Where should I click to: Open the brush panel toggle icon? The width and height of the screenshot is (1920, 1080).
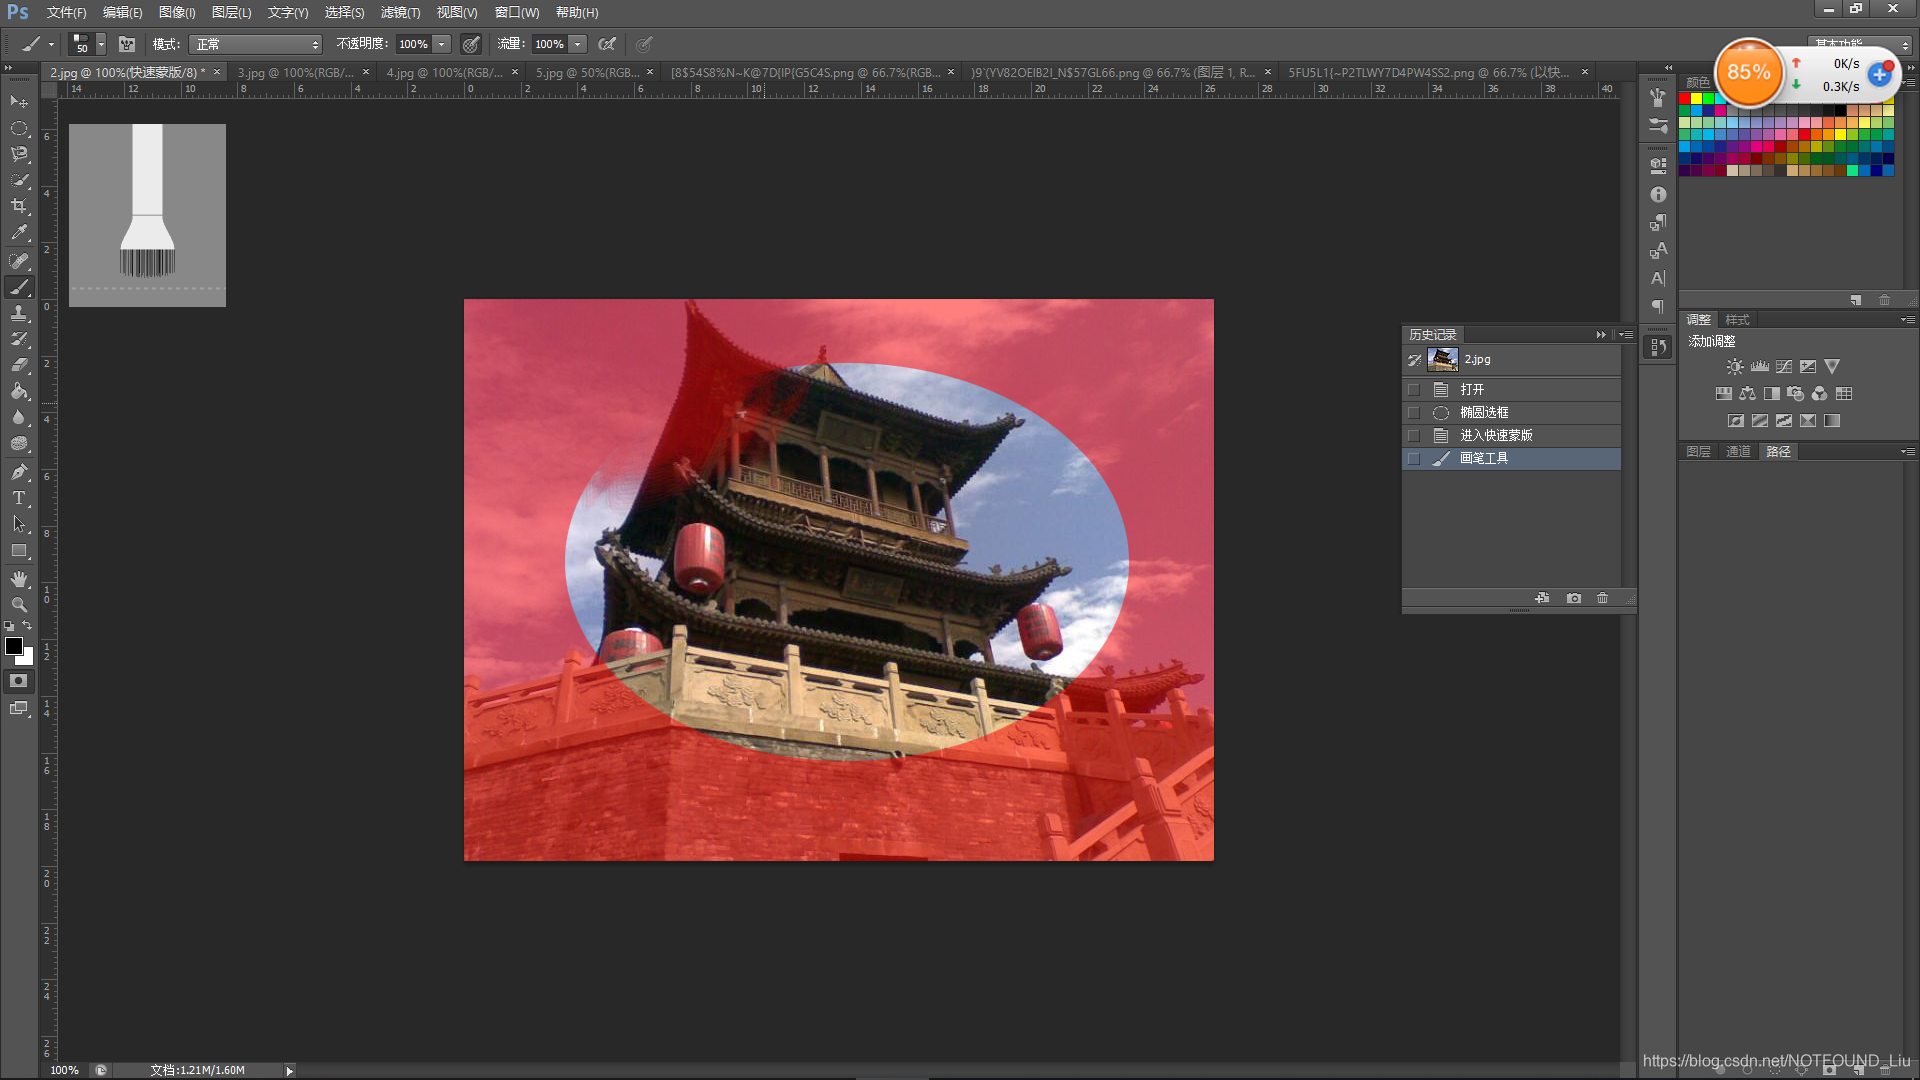pyautogui.click(x=127, y=44)
